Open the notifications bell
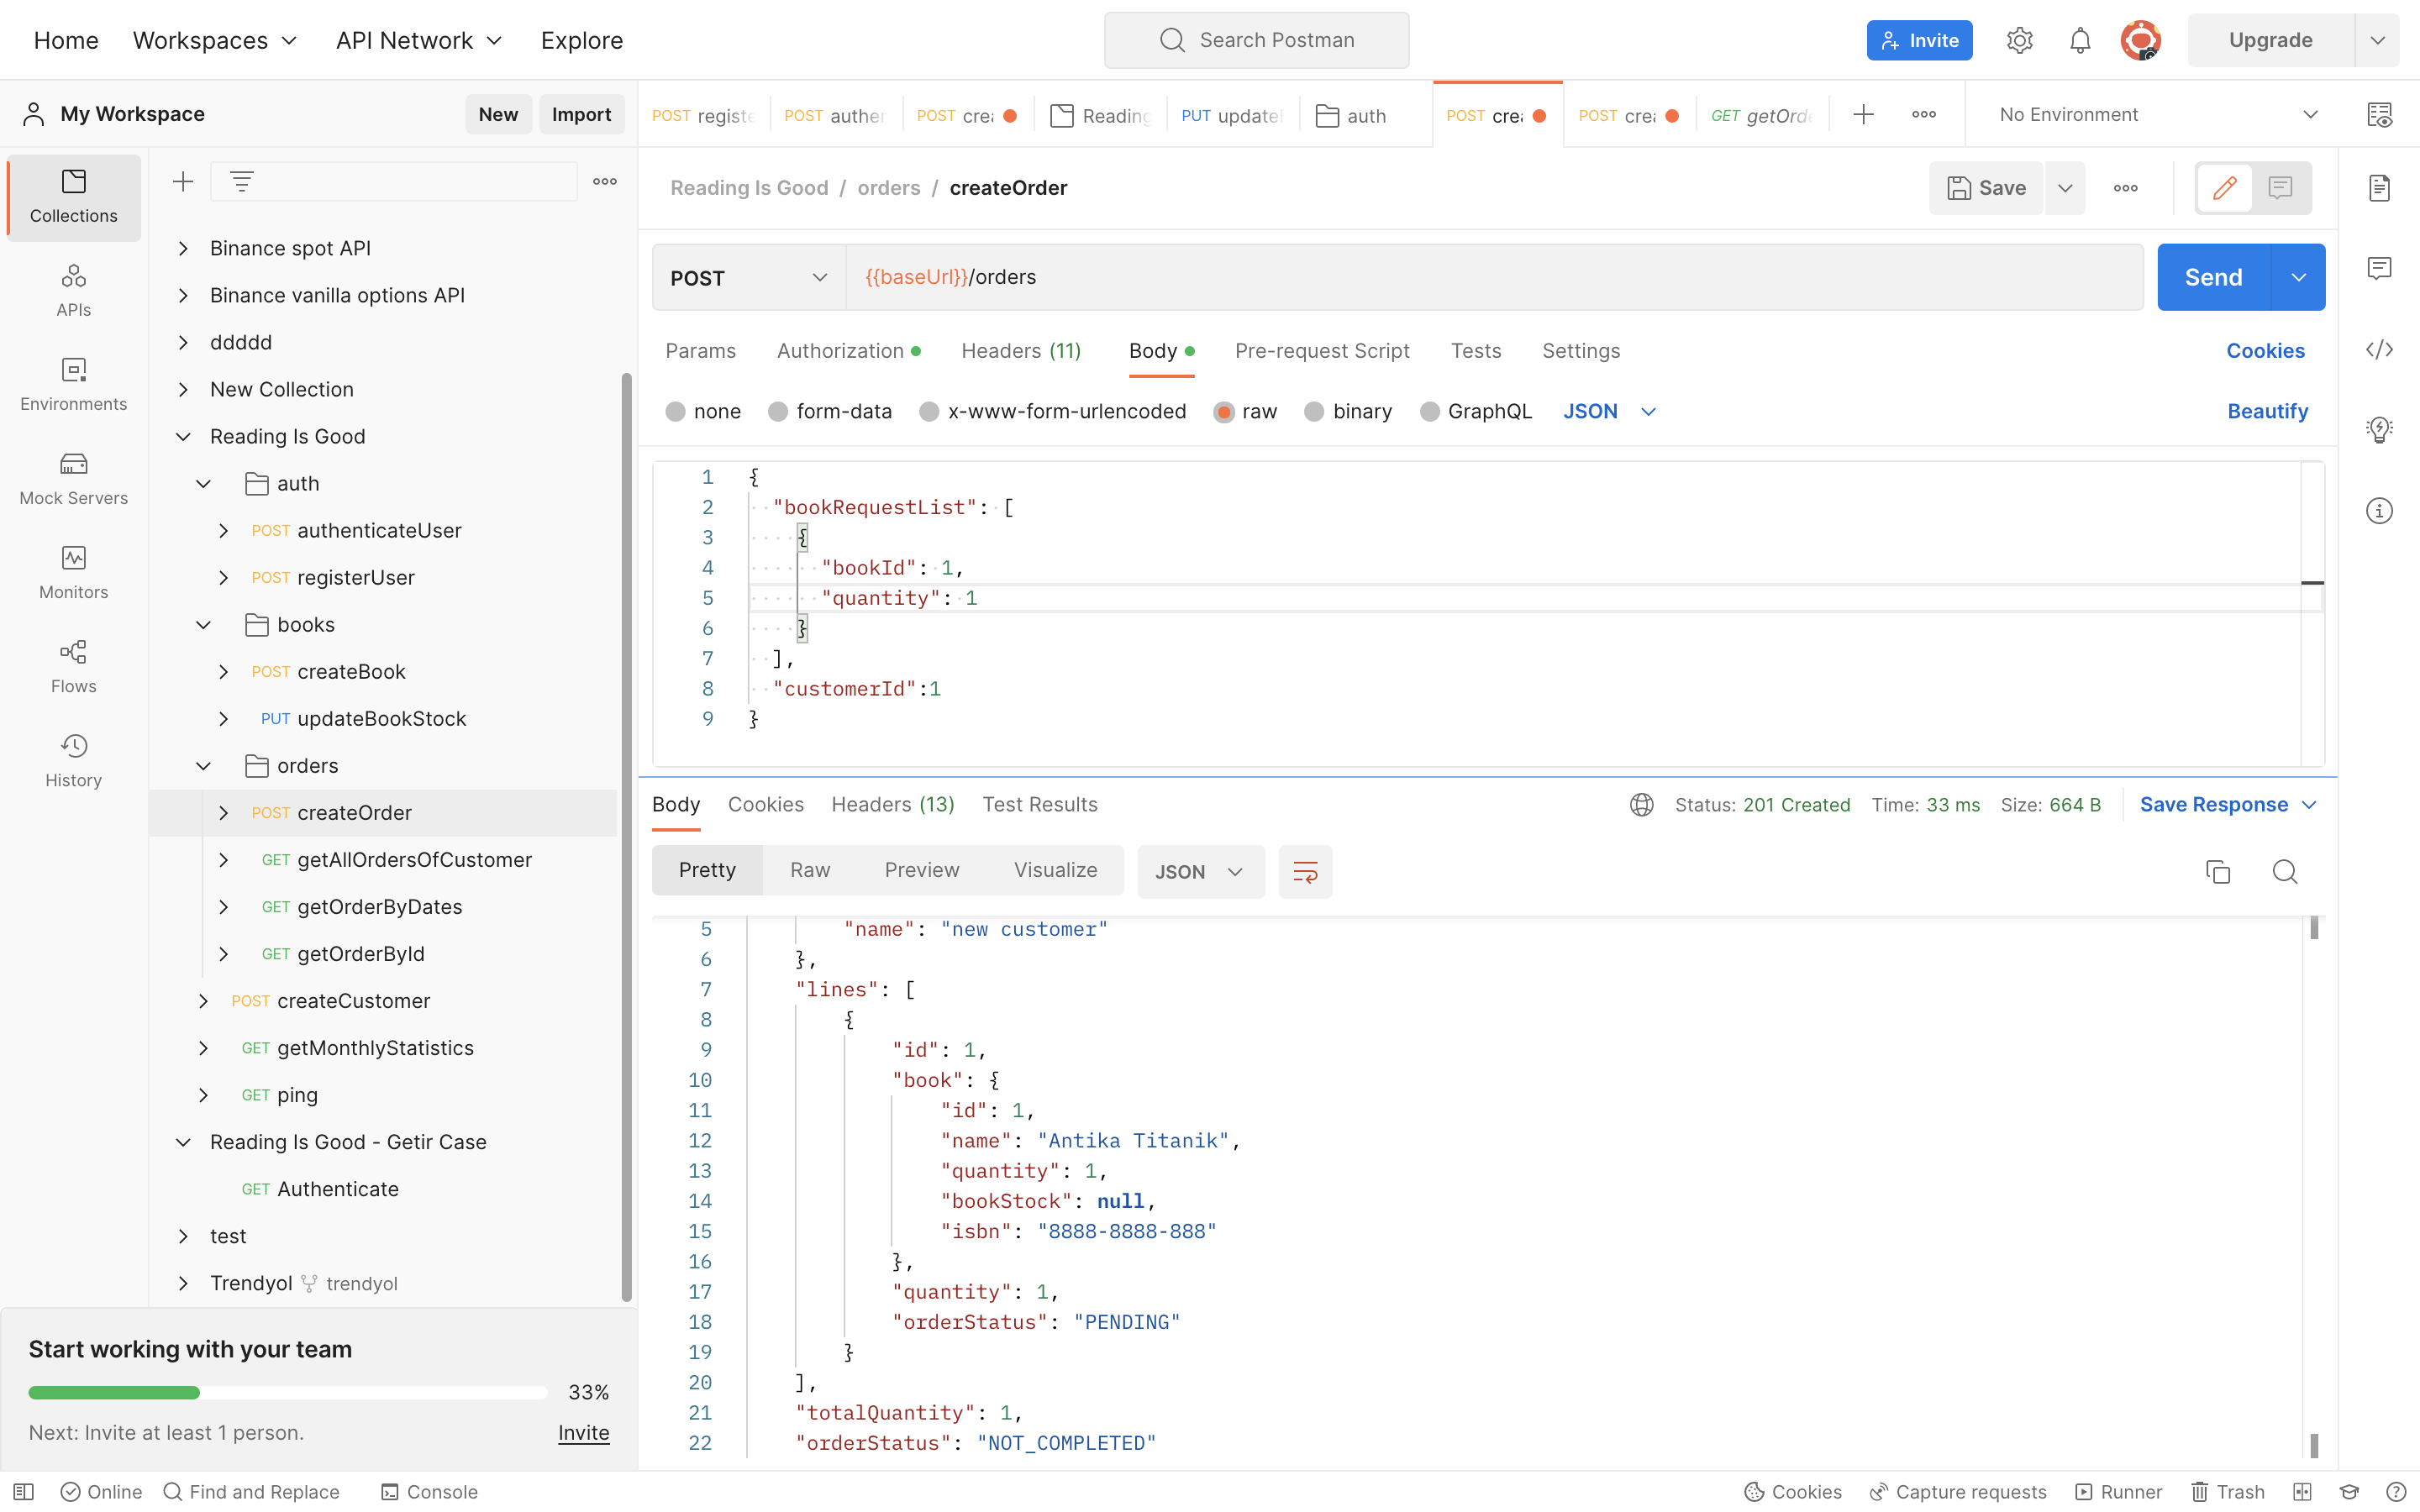The width and height of the screenshot is (2420, 1512). point(2080,40)
